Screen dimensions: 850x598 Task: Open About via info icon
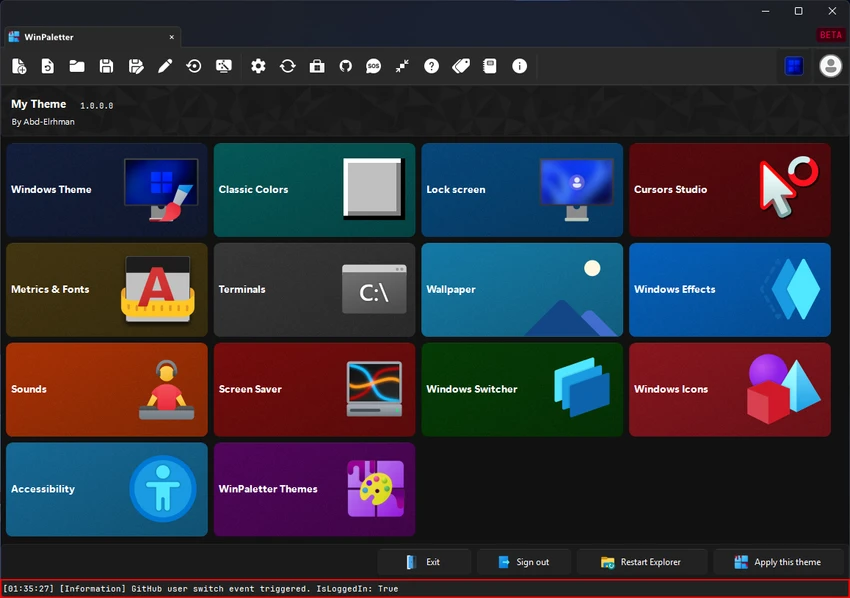tap(519, 66)
